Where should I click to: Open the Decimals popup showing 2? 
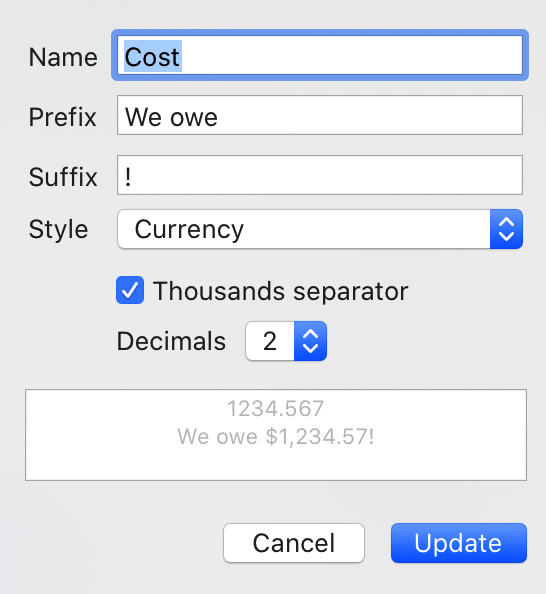click(x=286, y=341)
